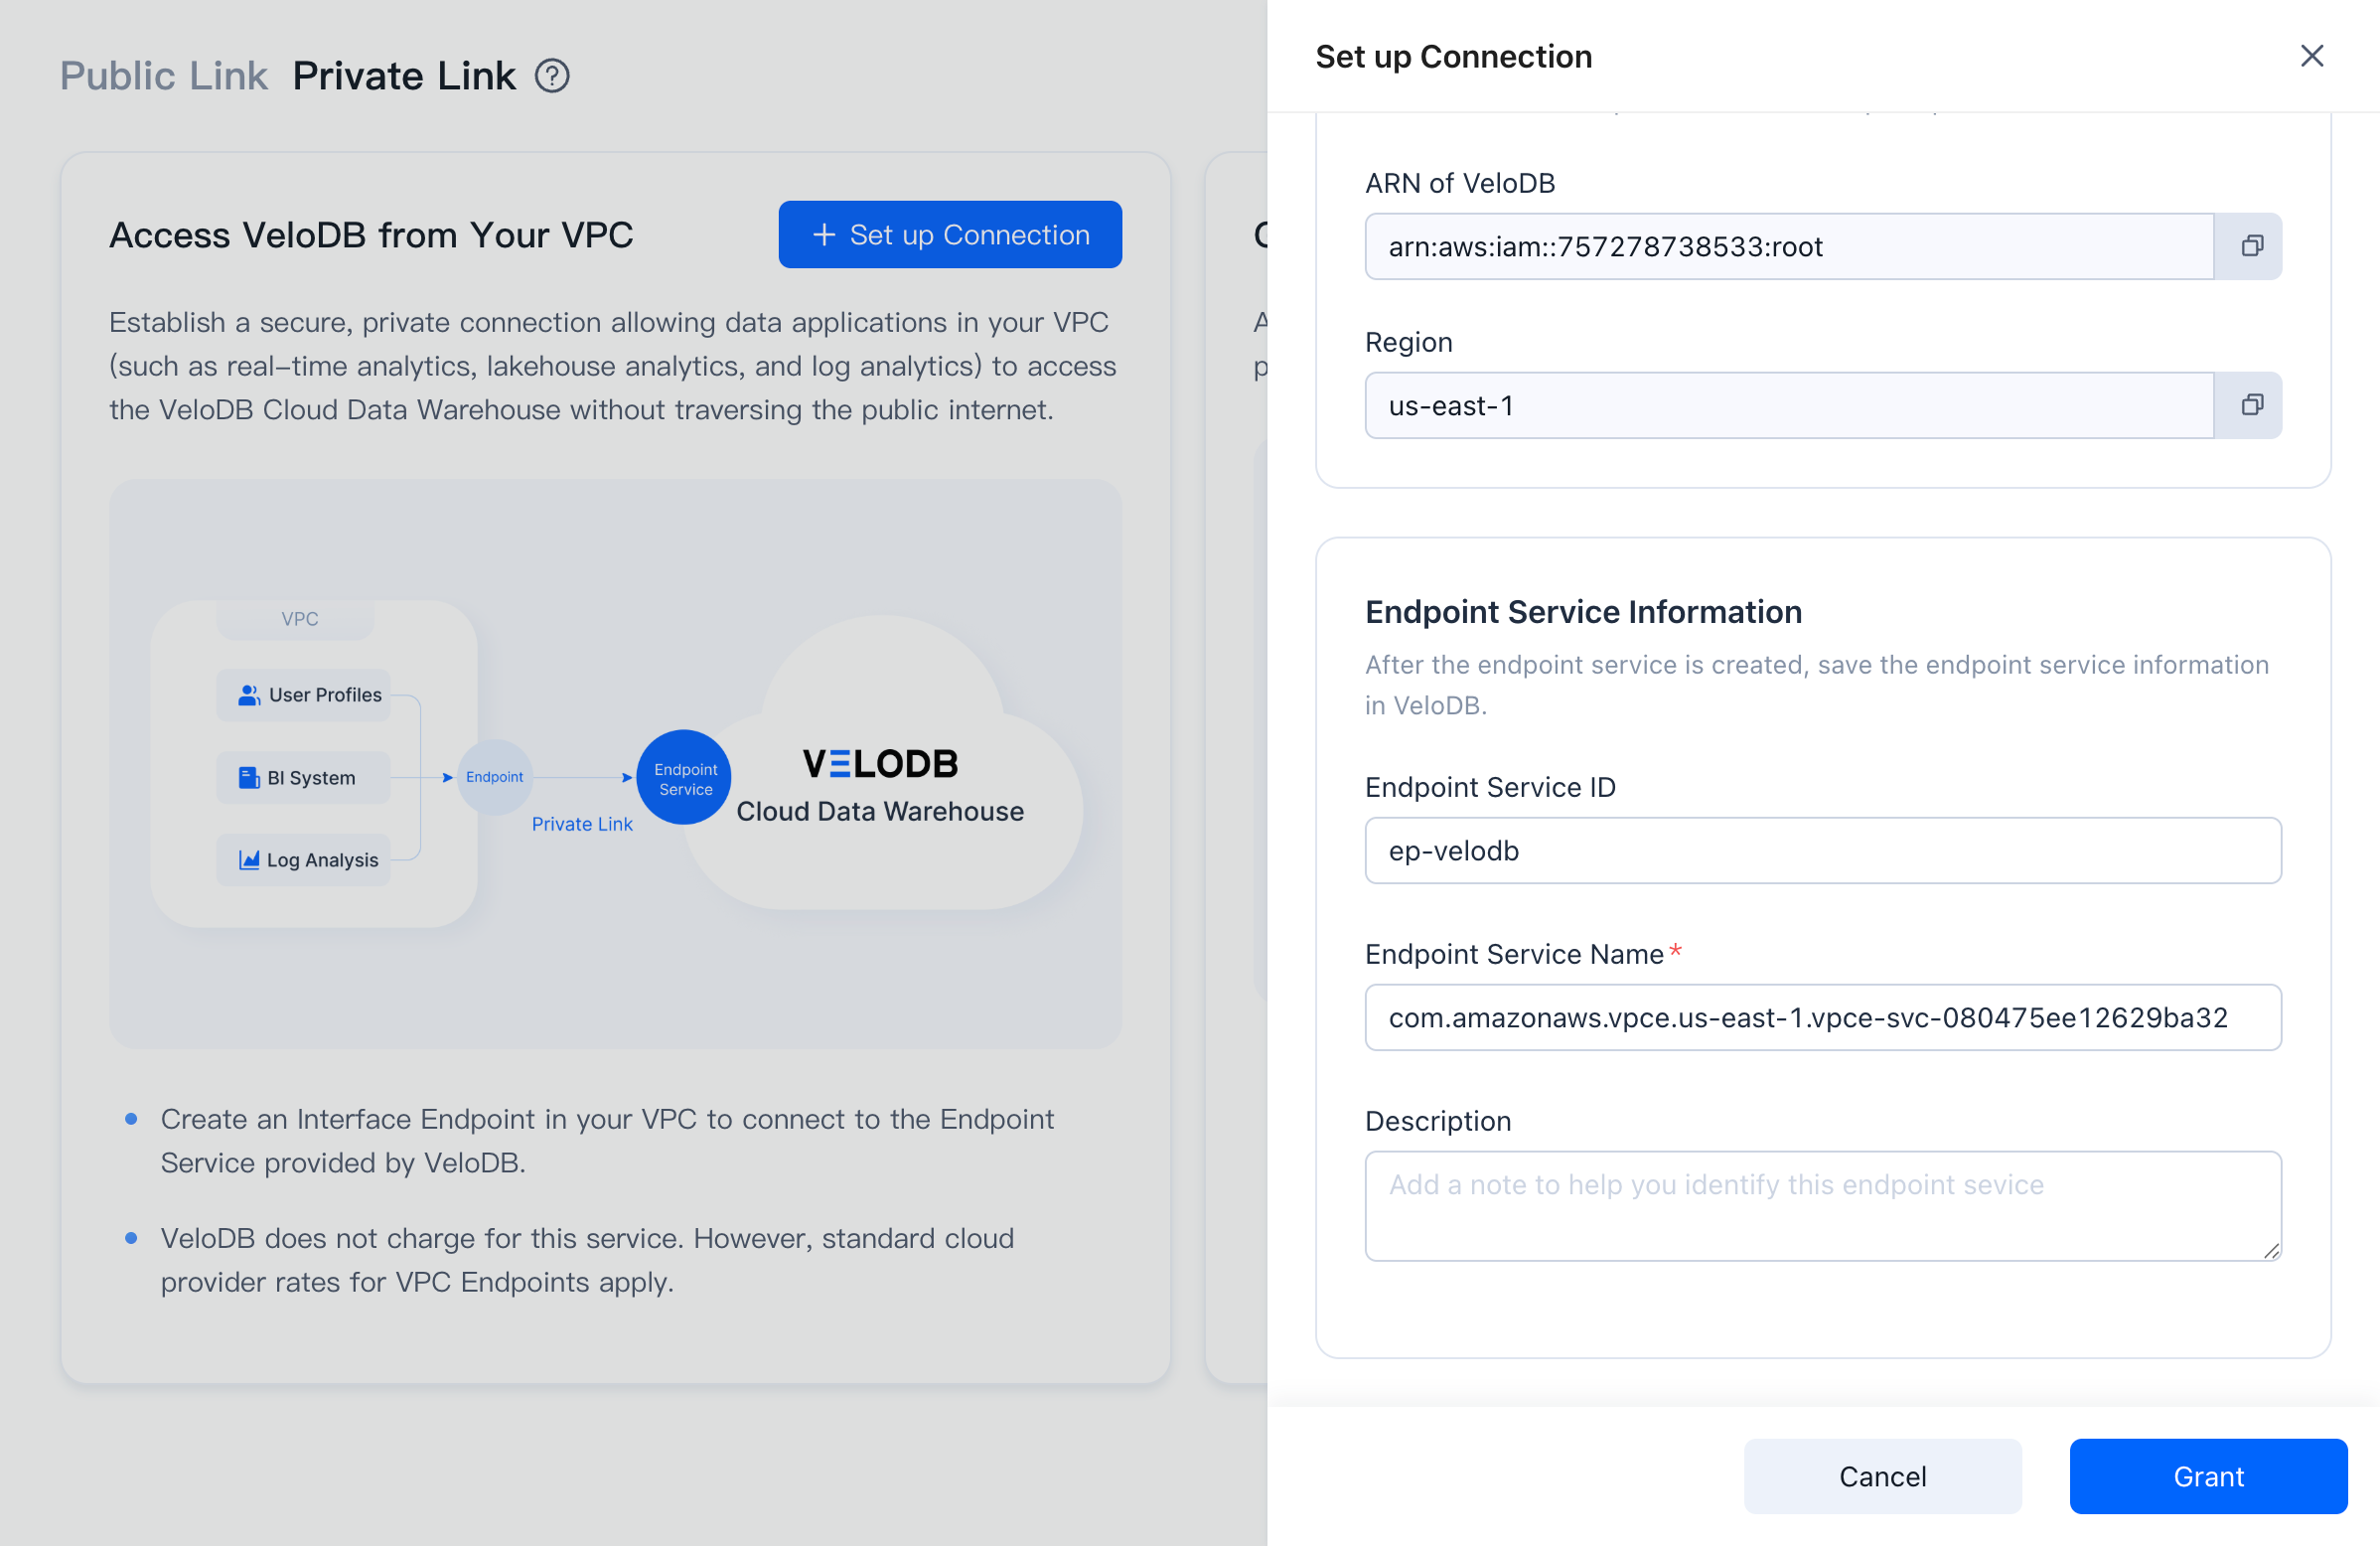Open Set up Connection dialog
This screenshot has height=1546, width=2380.
(x=949, y=234)
